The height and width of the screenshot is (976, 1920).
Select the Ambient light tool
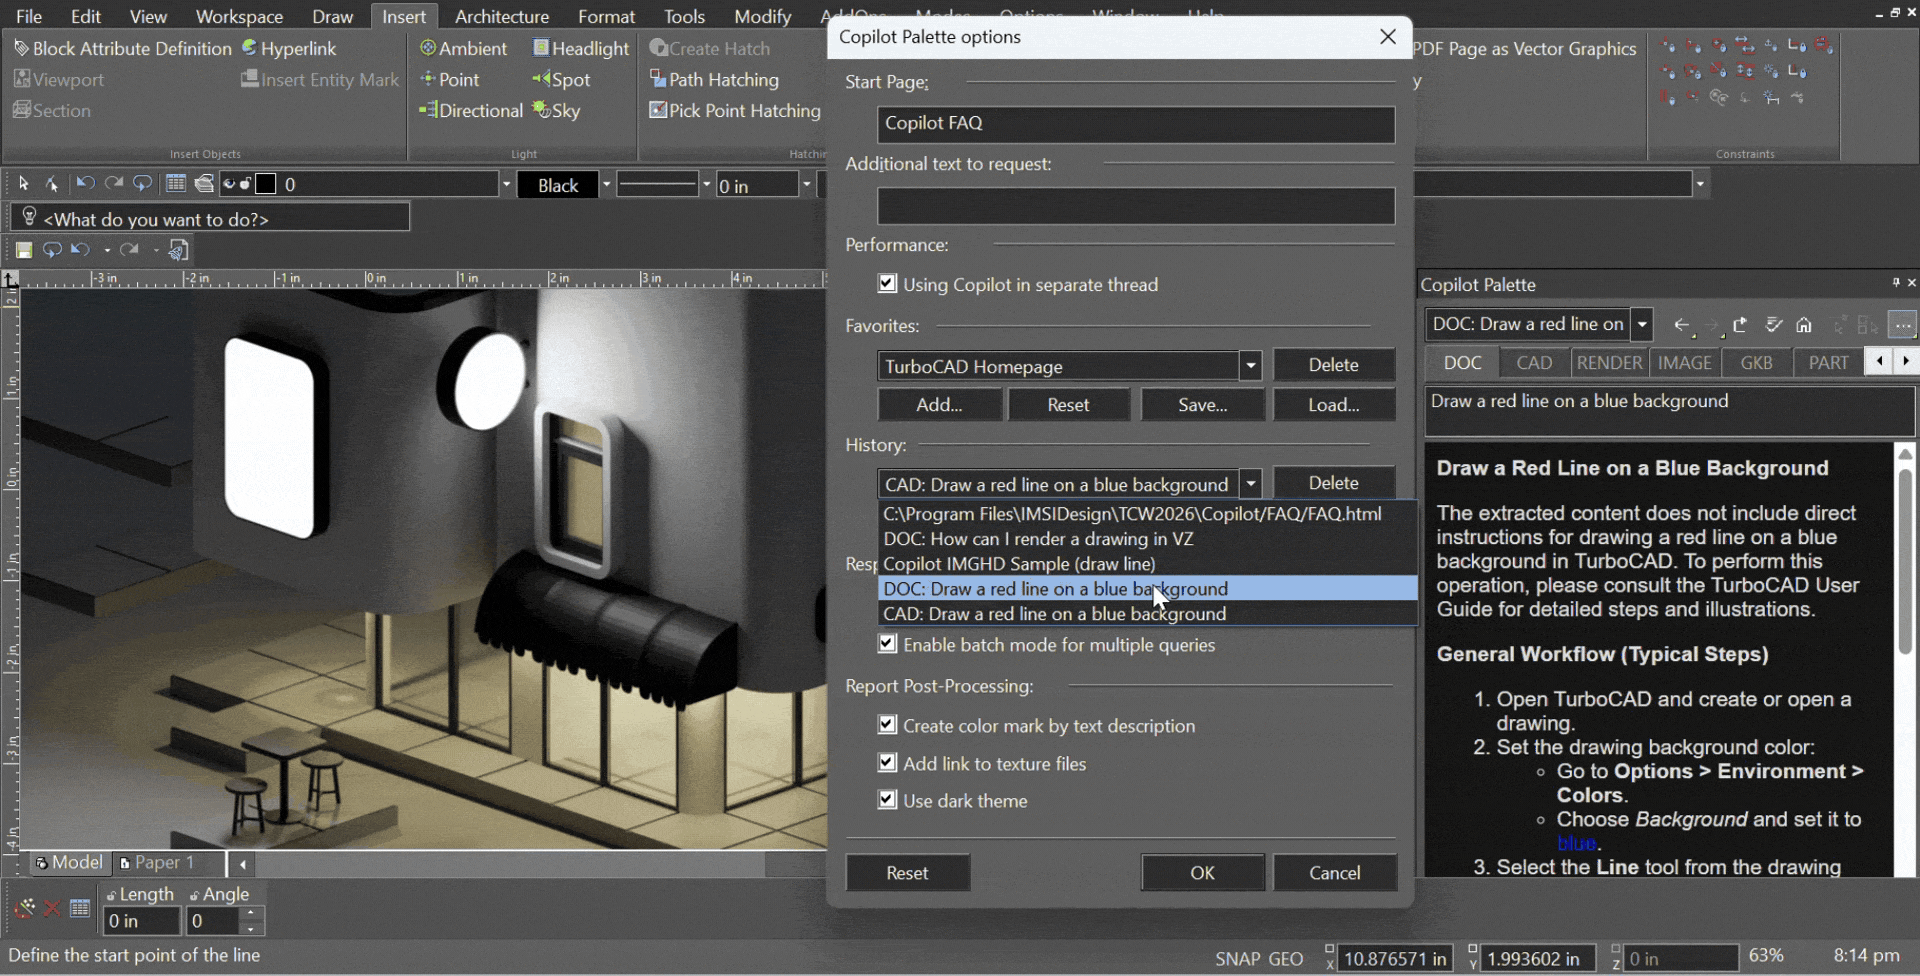click(x=463, y=48)
